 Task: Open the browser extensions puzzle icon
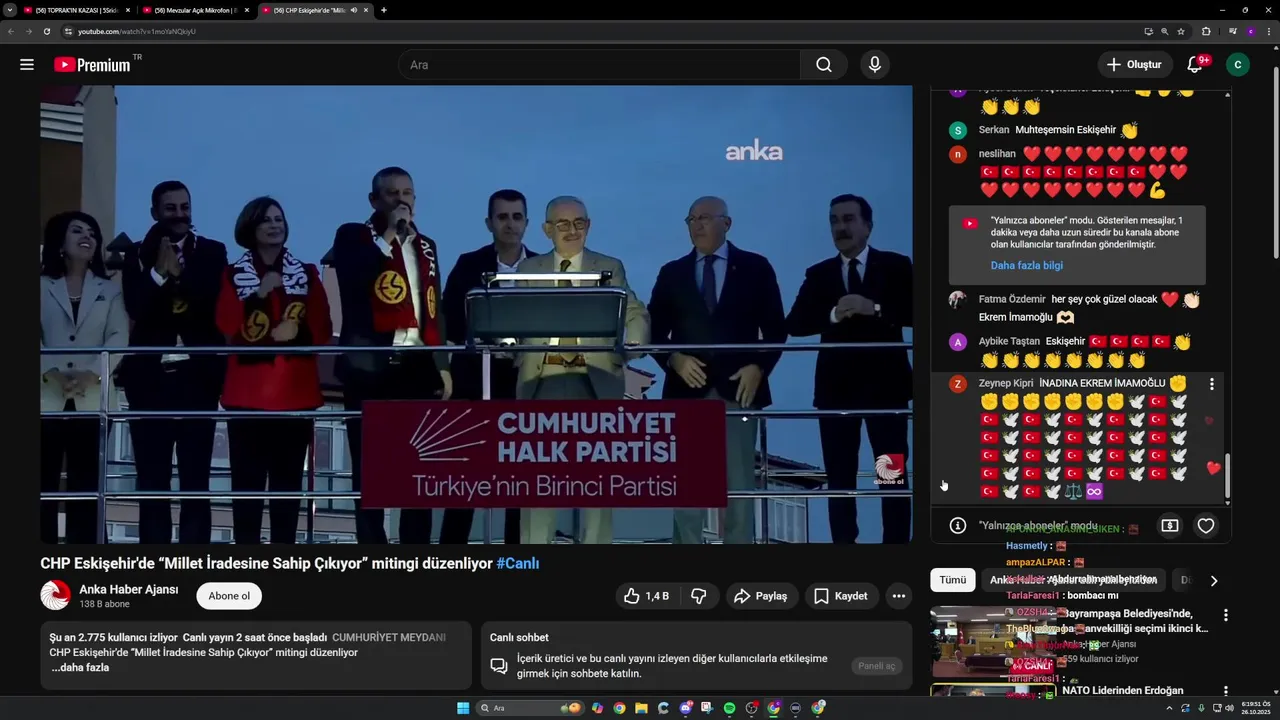coord(1206,31)
